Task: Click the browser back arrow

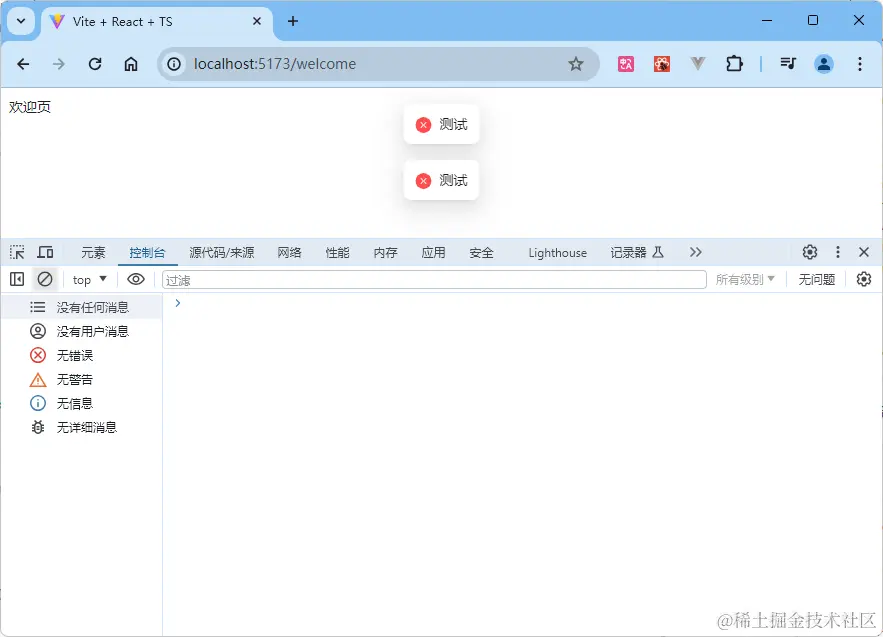Action: pos(23,64)
